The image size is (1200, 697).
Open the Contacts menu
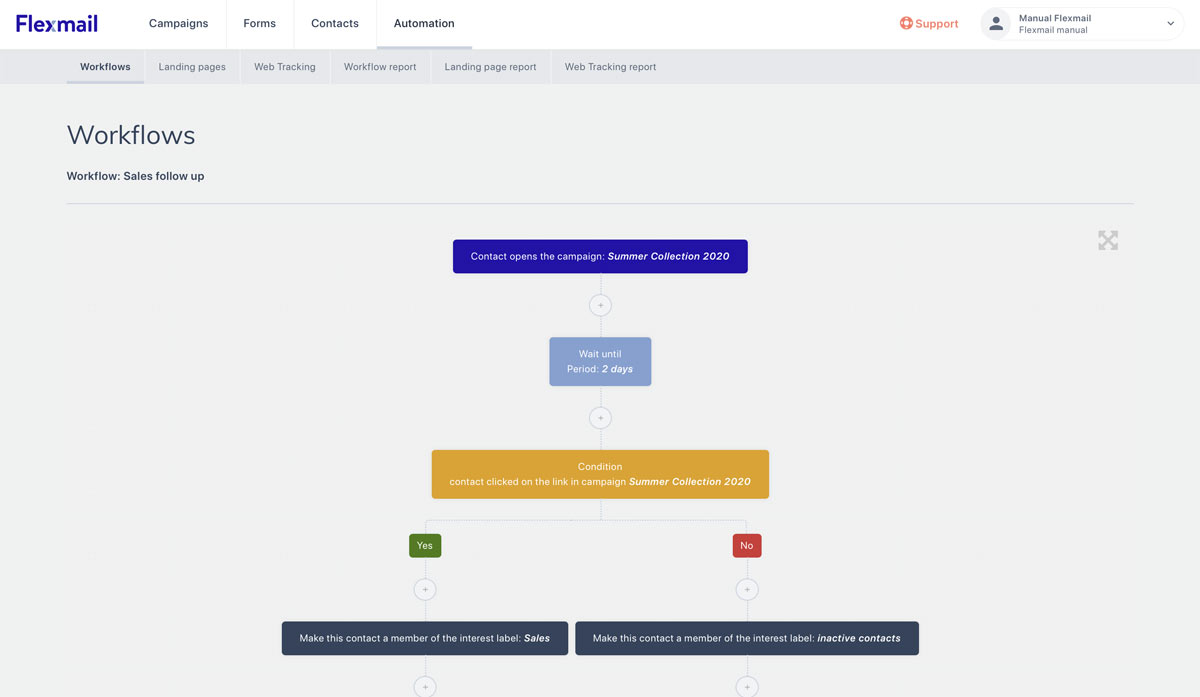click(334, 24)
